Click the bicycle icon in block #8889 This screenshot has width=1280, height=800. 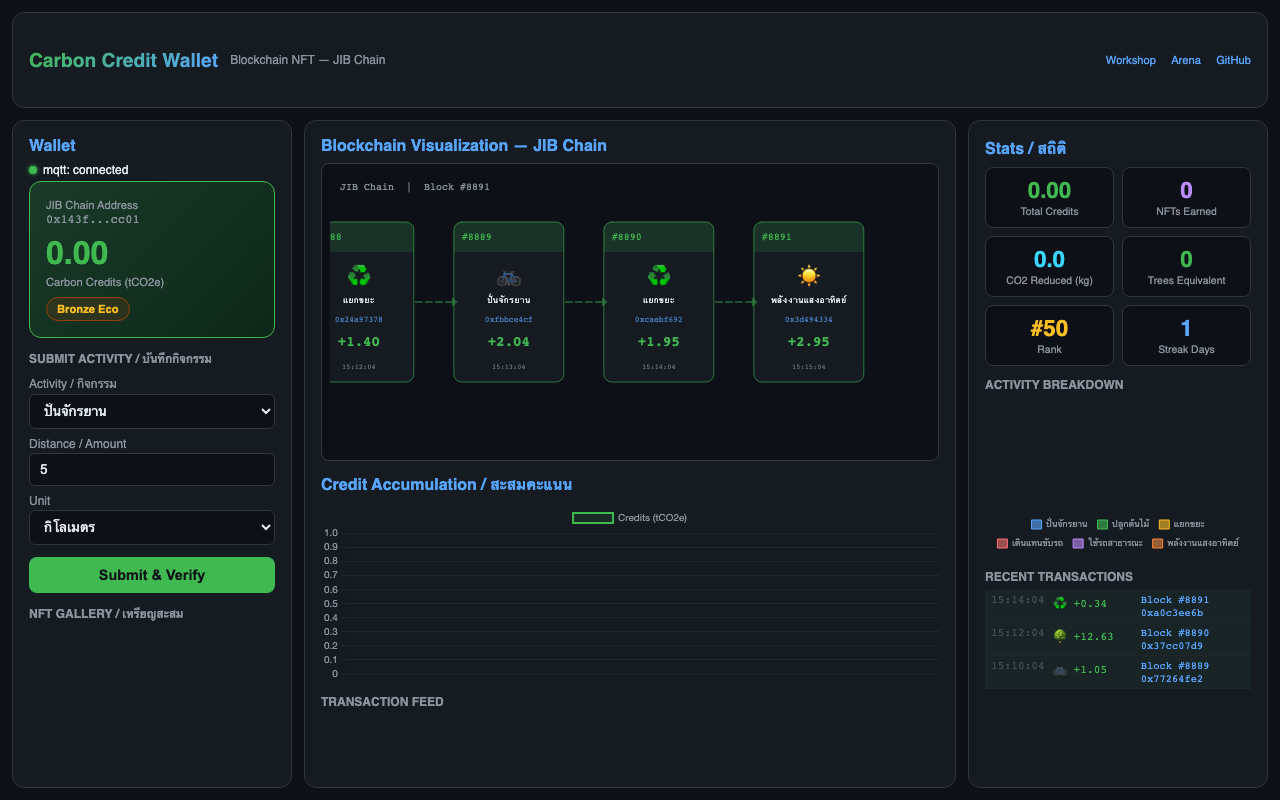point(508,276)
